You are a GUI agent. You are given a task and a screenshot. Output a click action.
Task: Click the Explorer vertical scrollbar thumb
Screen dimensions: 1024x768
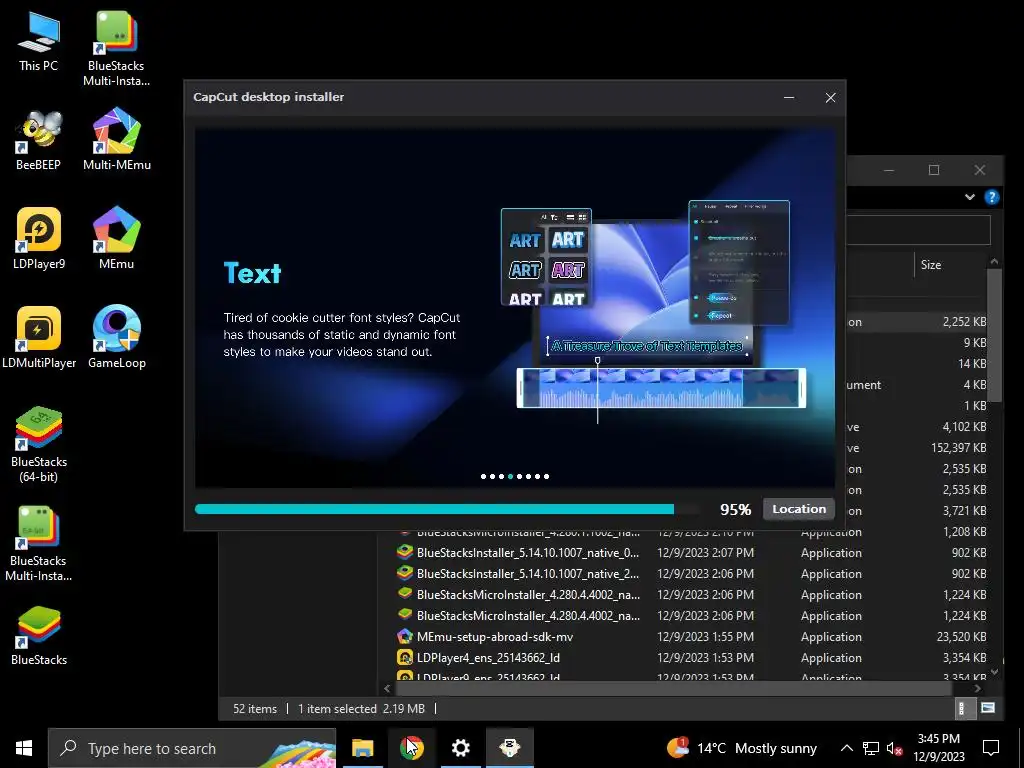coord(994,334)
